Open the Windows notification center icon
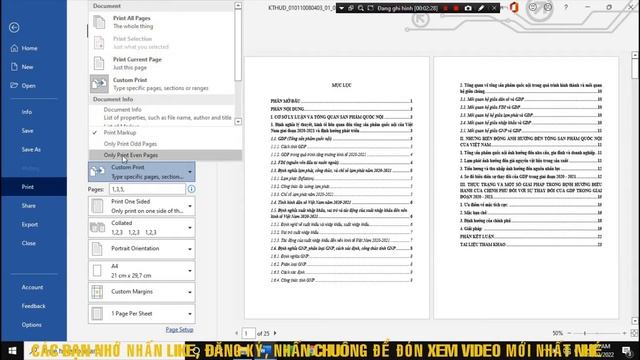Image resolution: width=640 pixels, height=360 pixels. (627, 351)
